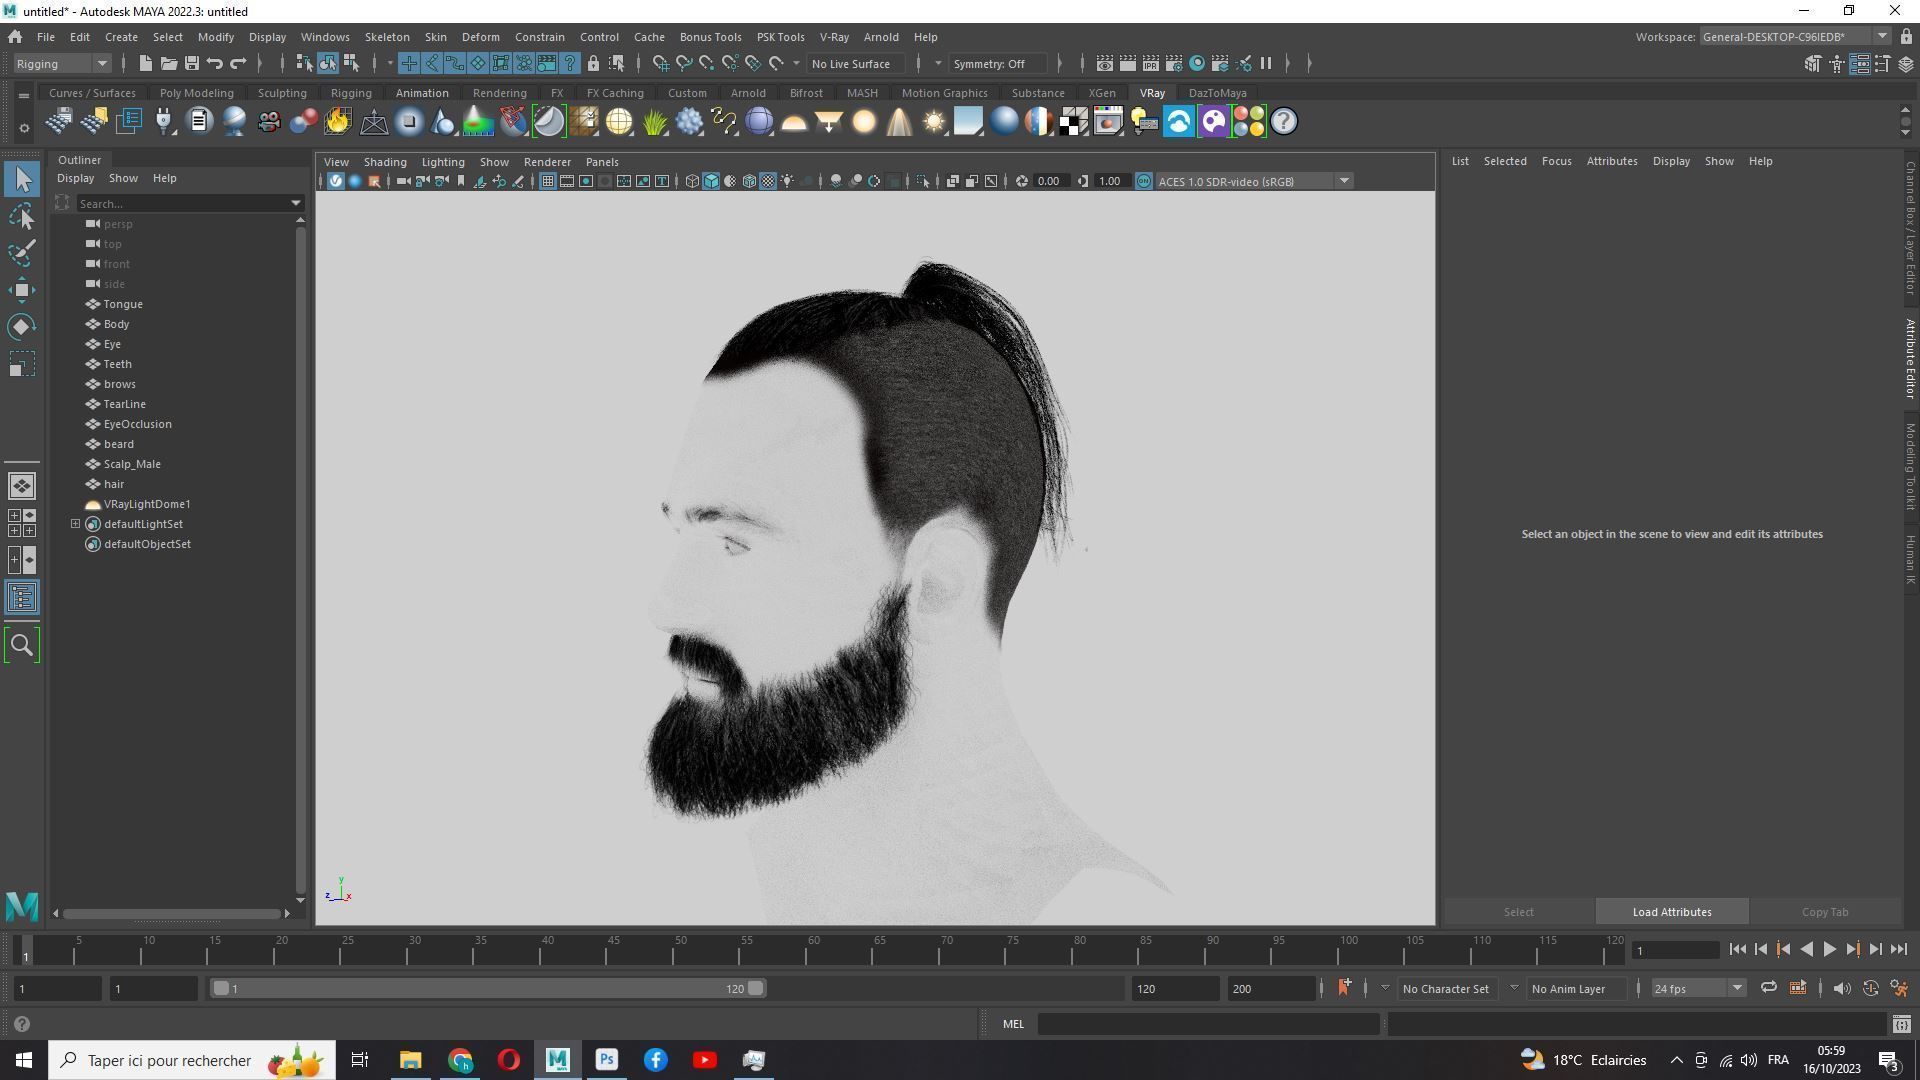Viewport: 1920px width, 1080px height.
Task: Open the Chaos Cosmos cloud icon
Action: (x=1179, y=122)
